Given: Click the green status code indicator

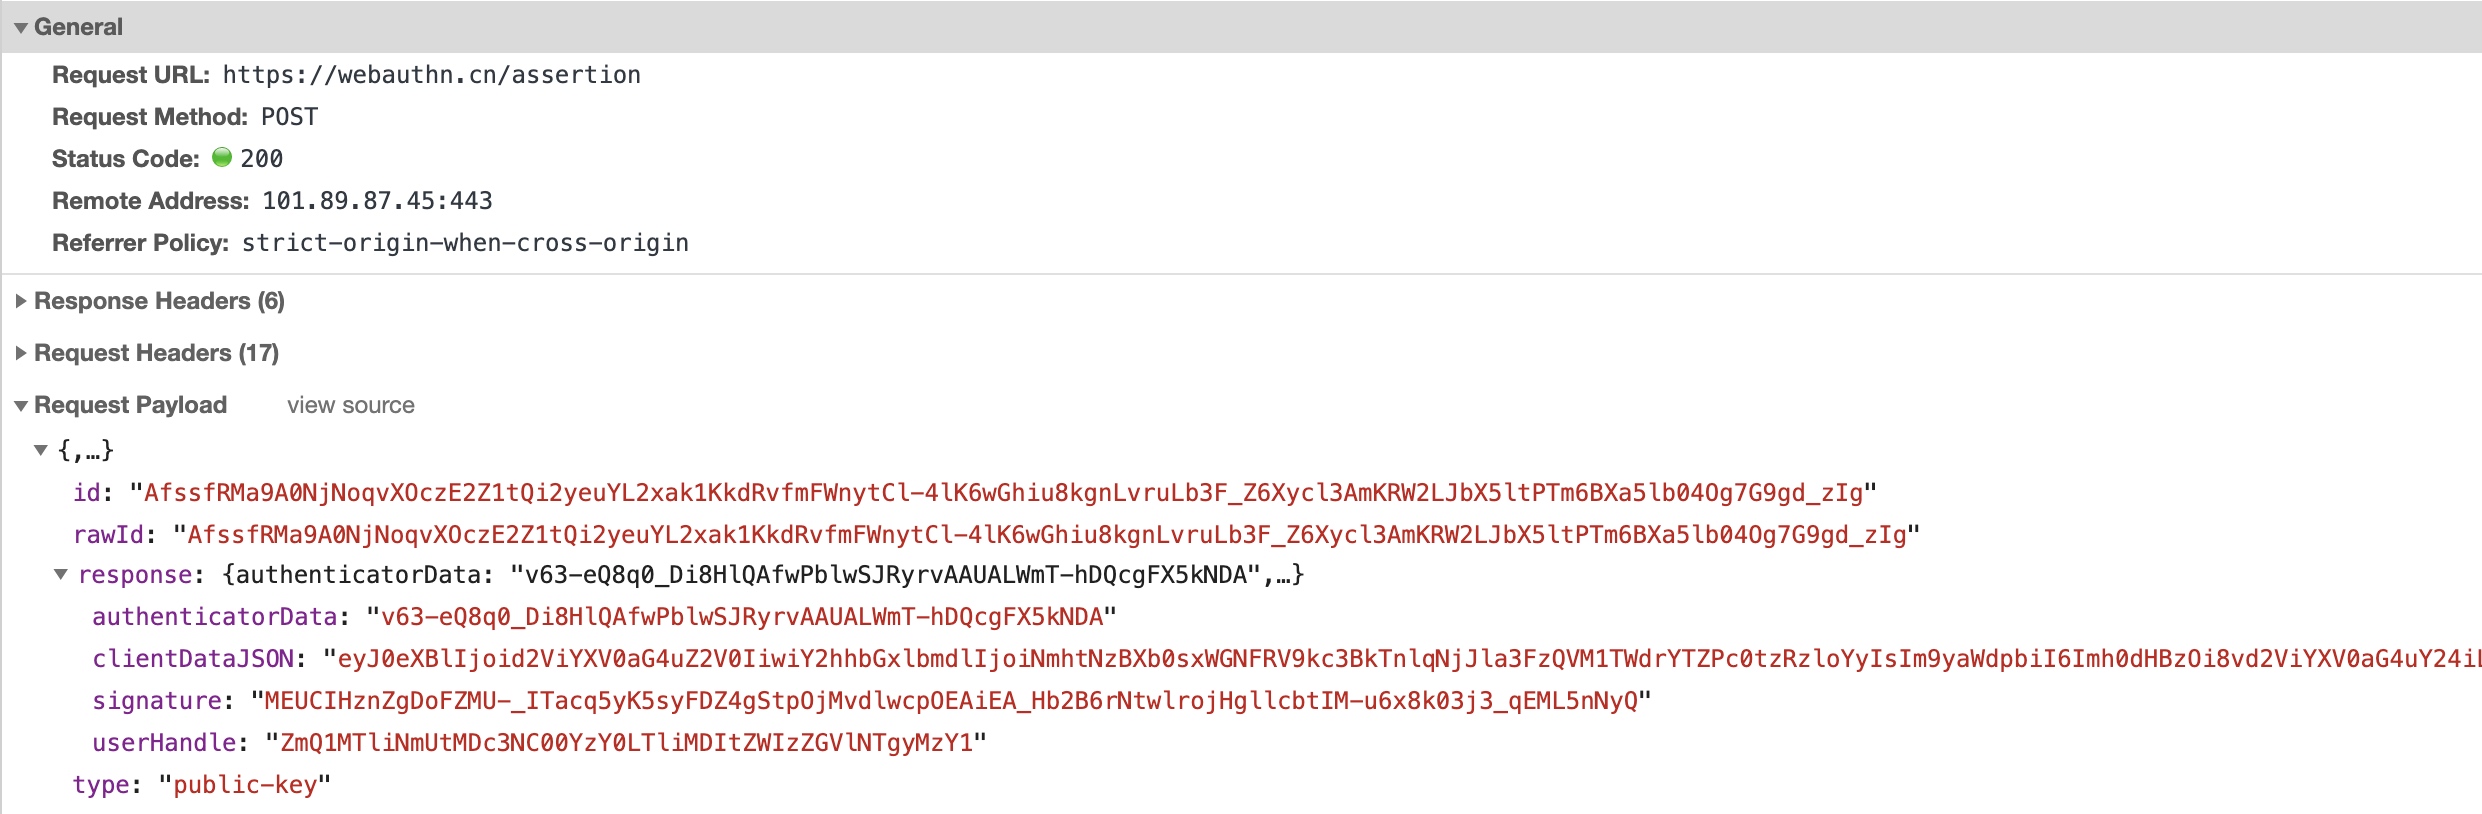Looking at the screenshot, I should pyautogui.click(x=222, y=157).
